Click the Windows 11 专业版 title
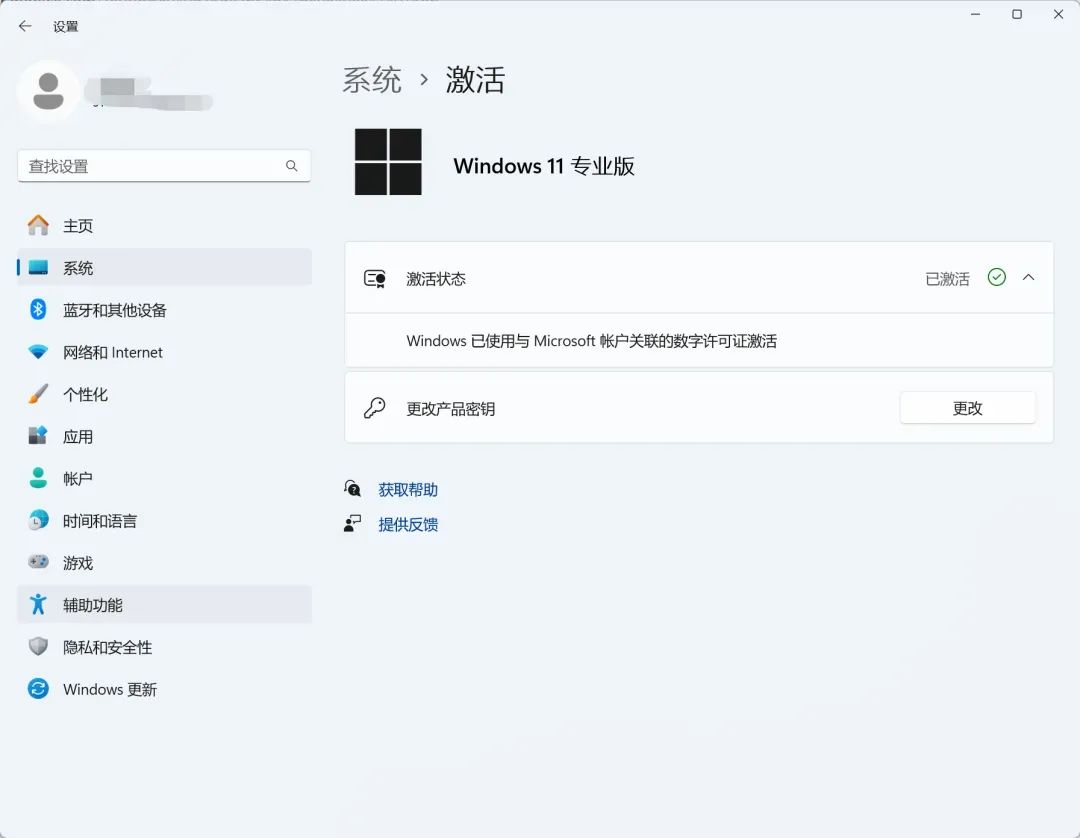This screenshot has width=1080, height=838. pyautogui.click(x=544, y=166)
